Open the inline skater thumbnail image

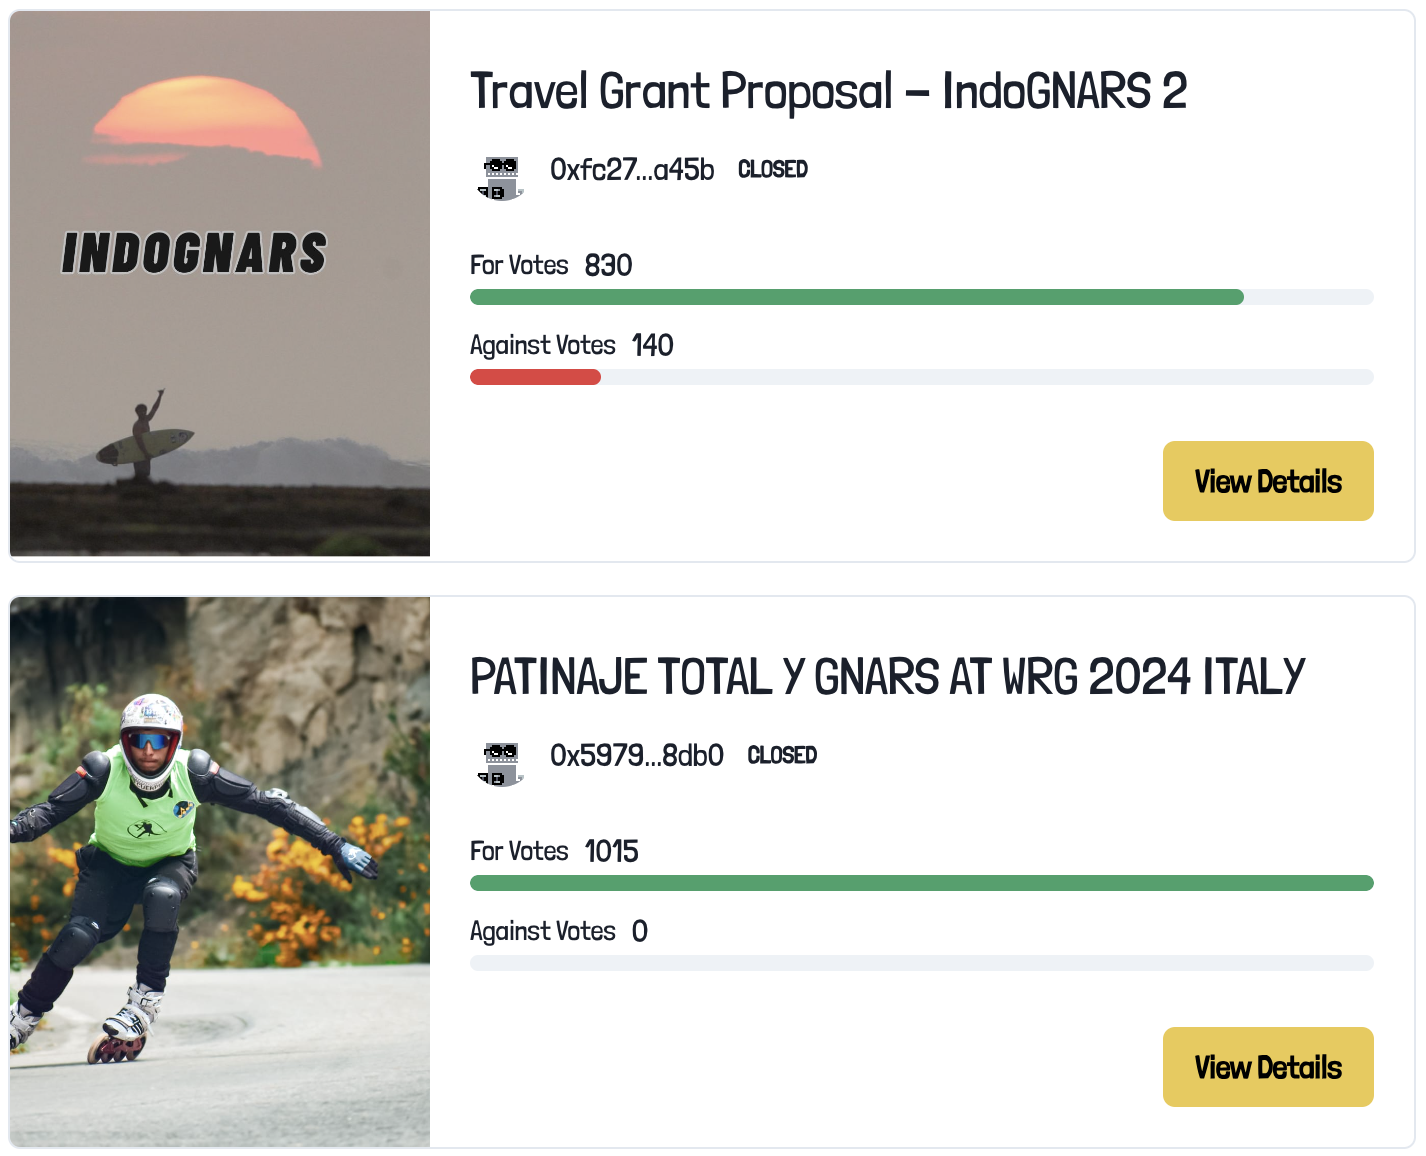(x=220, y=872)
